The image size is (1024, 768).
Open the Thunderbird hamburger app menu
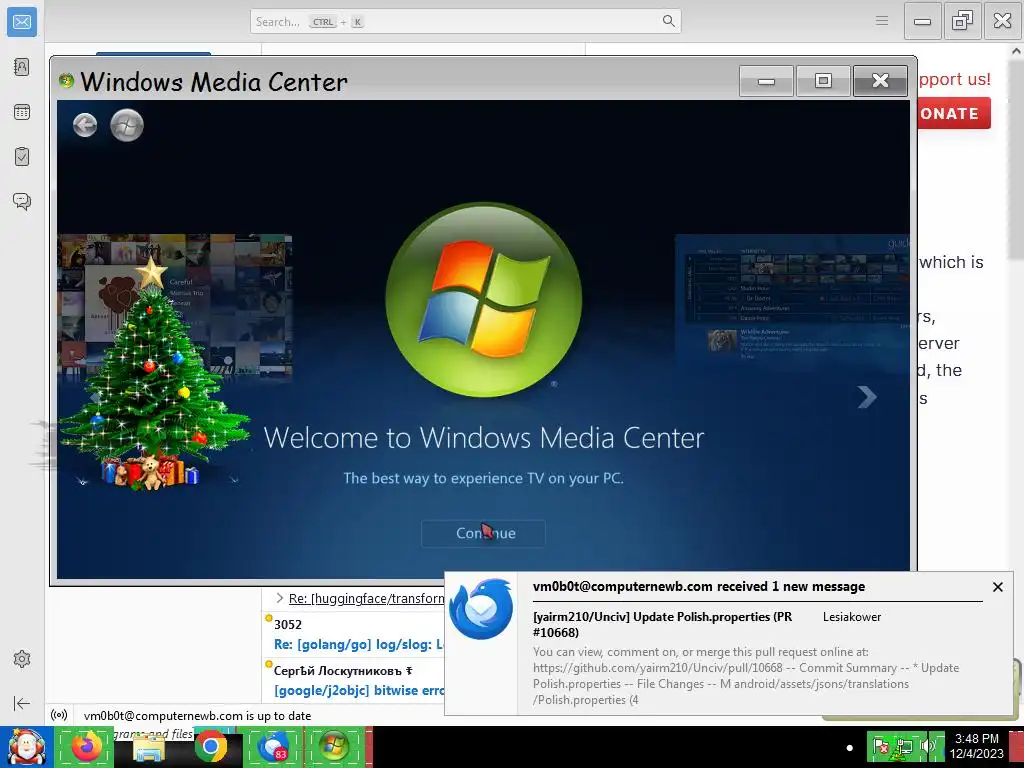point(882,21)
